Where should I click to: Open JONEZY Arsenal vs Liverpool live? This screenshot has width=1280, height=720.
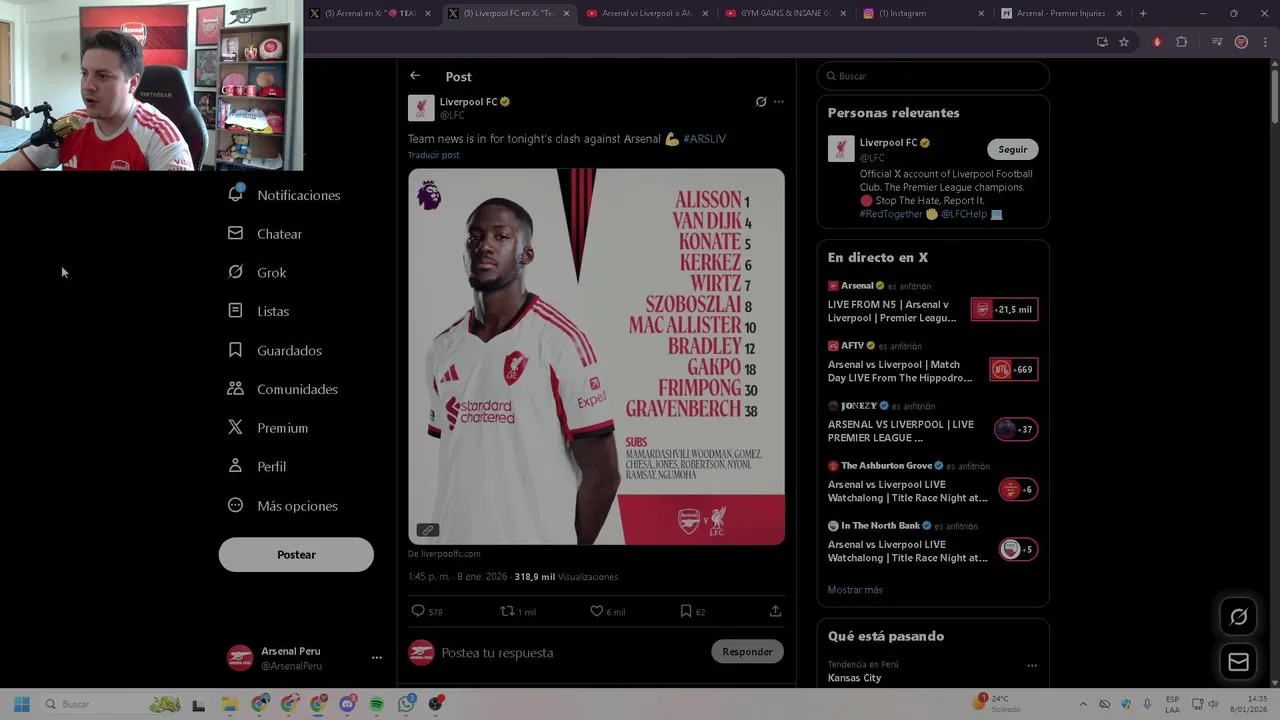pos(901,431)
